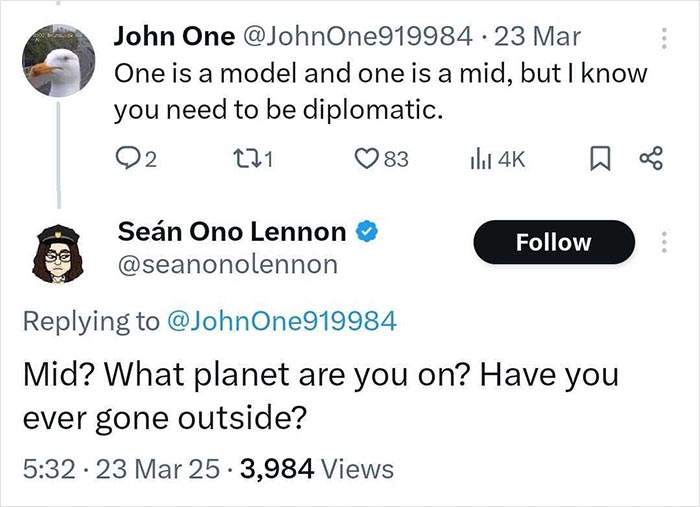Open Seán Ono Lennon's display name
Screen dimensions: 700x507
(231, 233)
